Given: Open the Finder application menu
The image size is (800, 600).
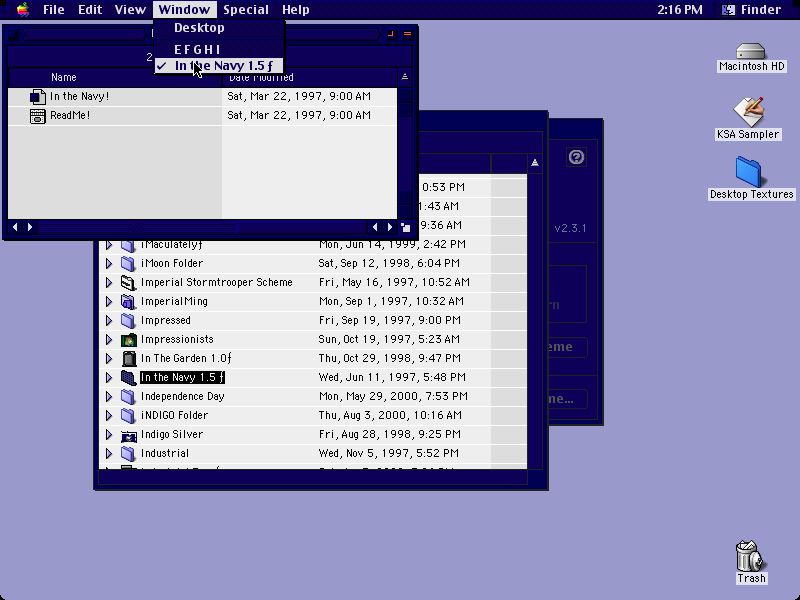Looking at the screenshot, I should pyautogui.click(x=752, y=10).
